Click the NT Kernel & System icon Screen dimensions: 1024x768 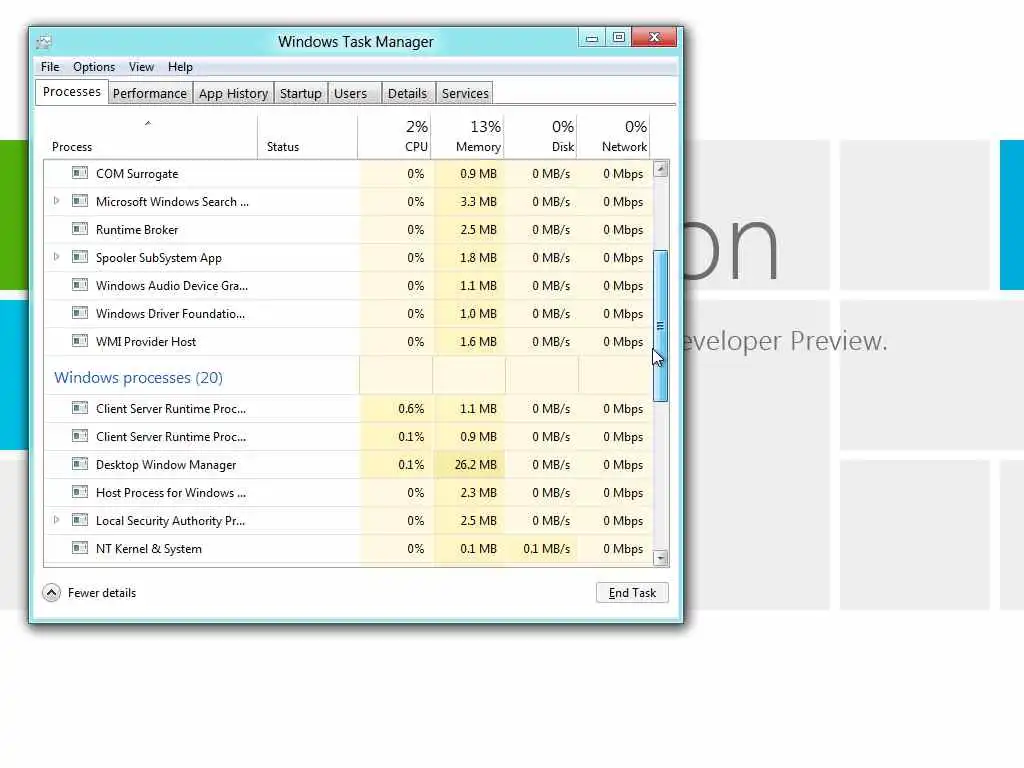point(80,549)
